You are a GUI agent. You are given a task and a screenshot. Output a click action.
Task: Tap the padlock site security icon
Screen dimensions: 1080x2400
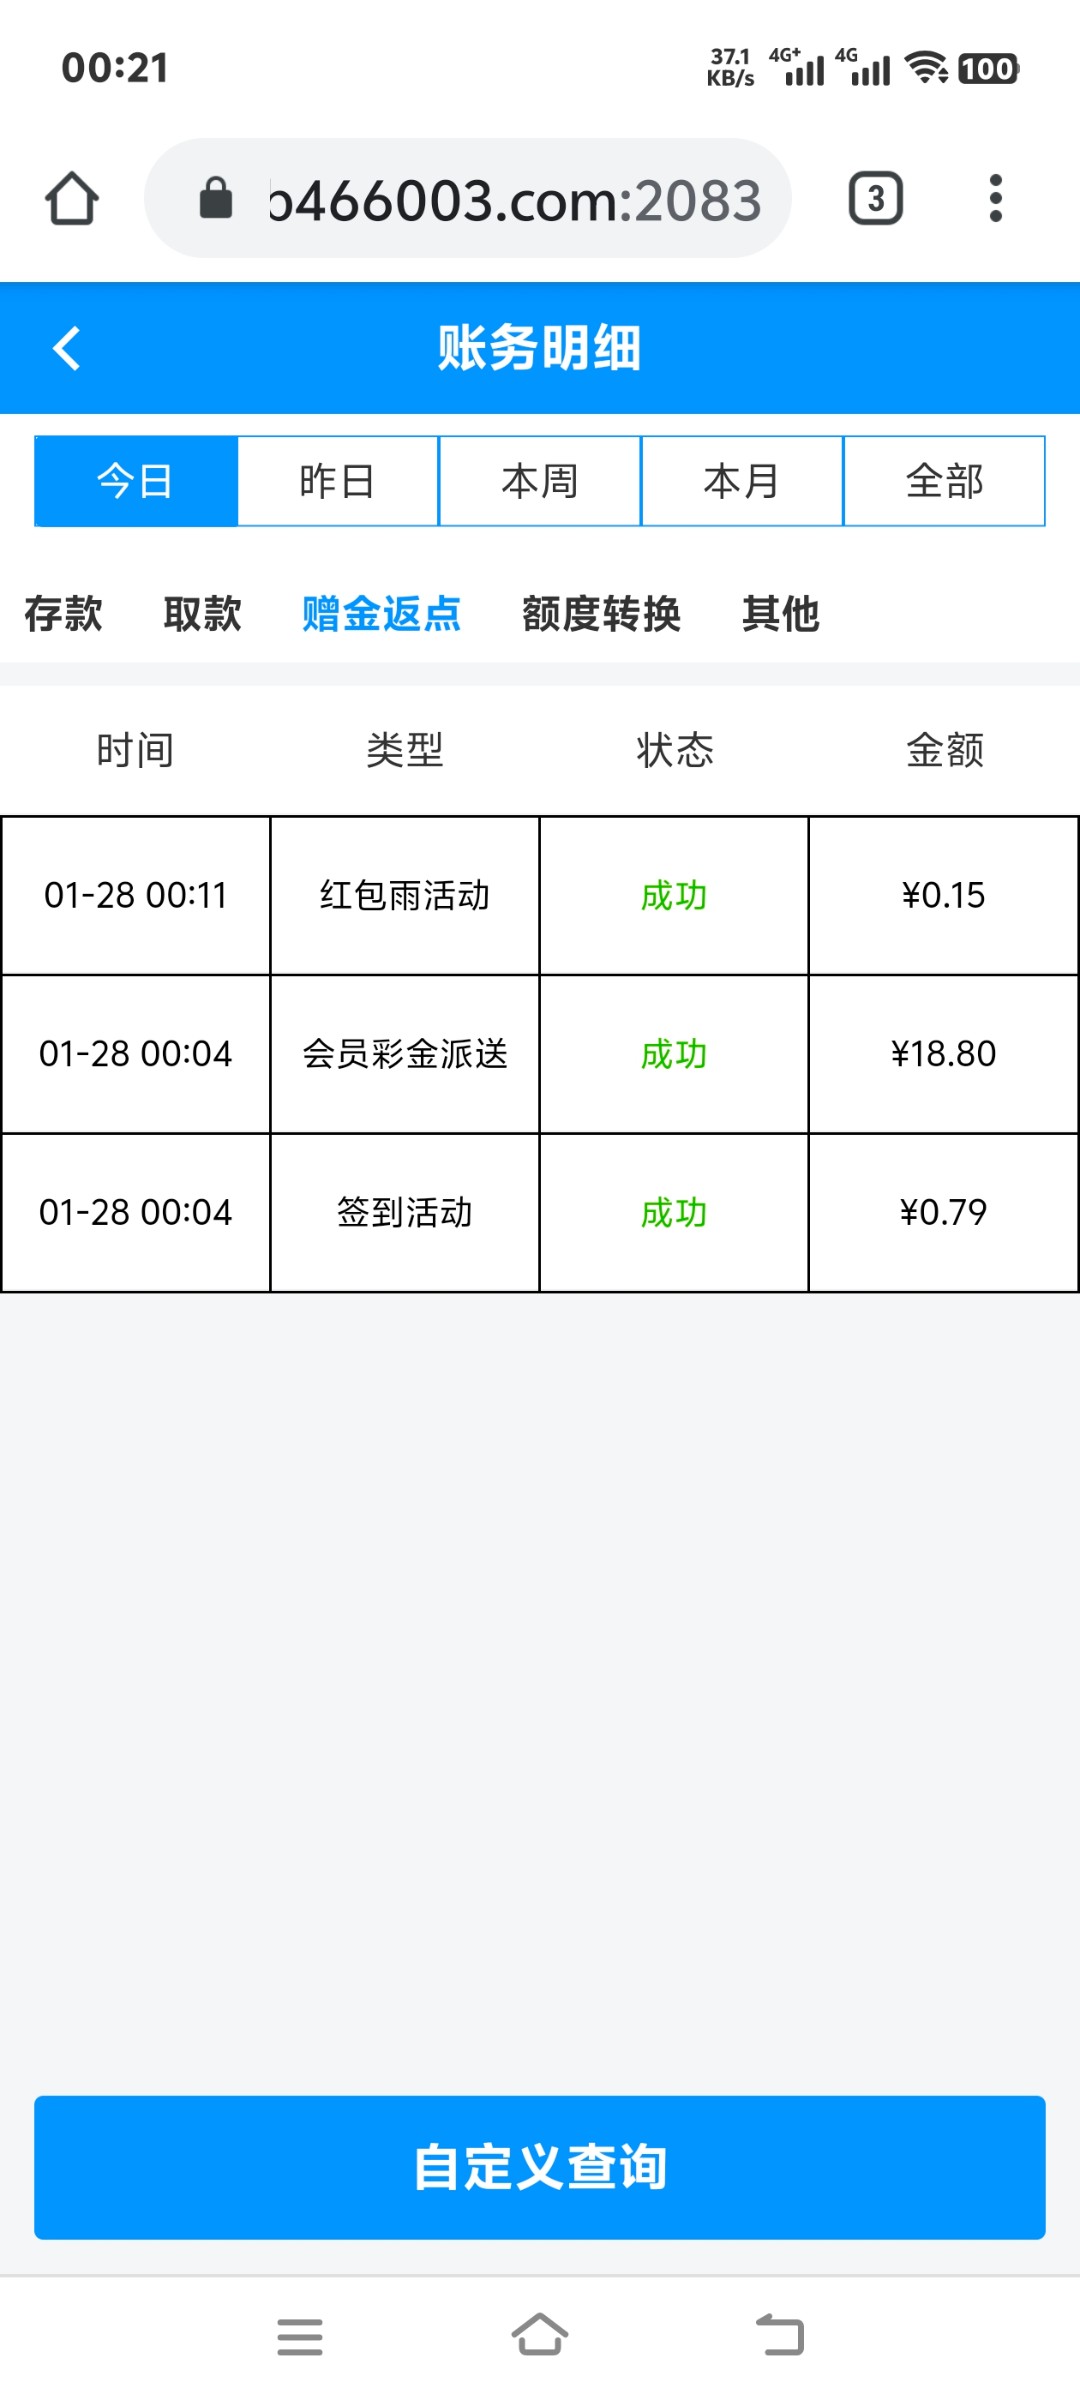coord(216,199)
